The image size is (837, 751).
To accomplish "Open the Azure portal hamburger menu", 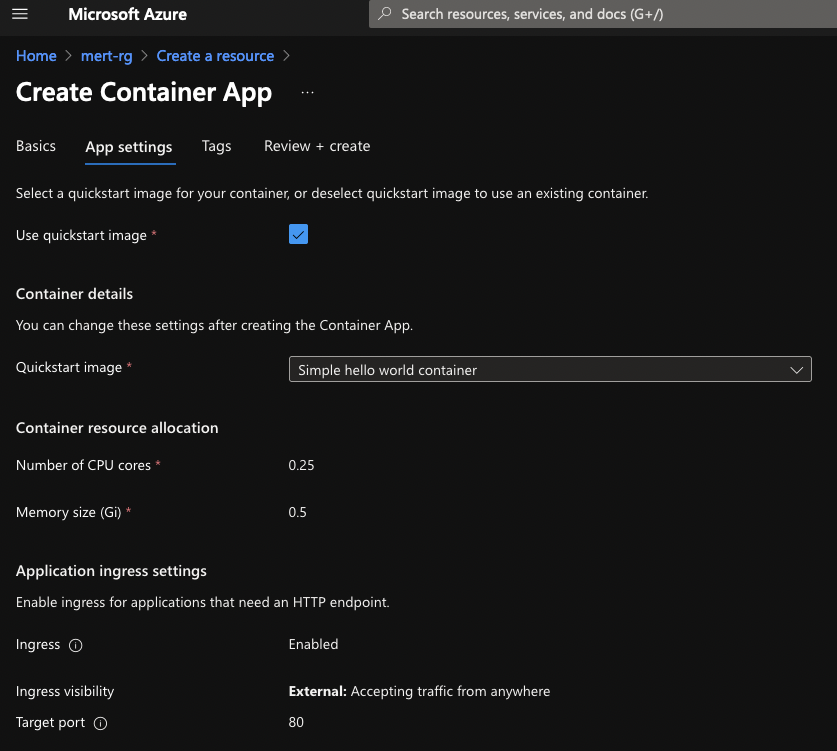I will tap(20, 14).
